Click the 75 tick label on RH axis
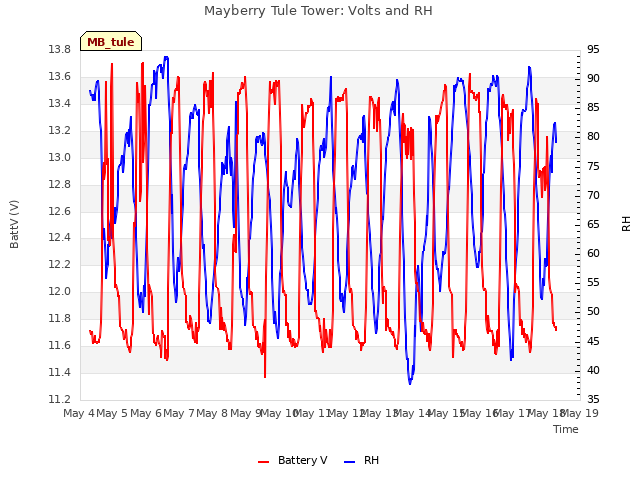The width and height of the screenshot is (640, 480). [x=593, y=166]
